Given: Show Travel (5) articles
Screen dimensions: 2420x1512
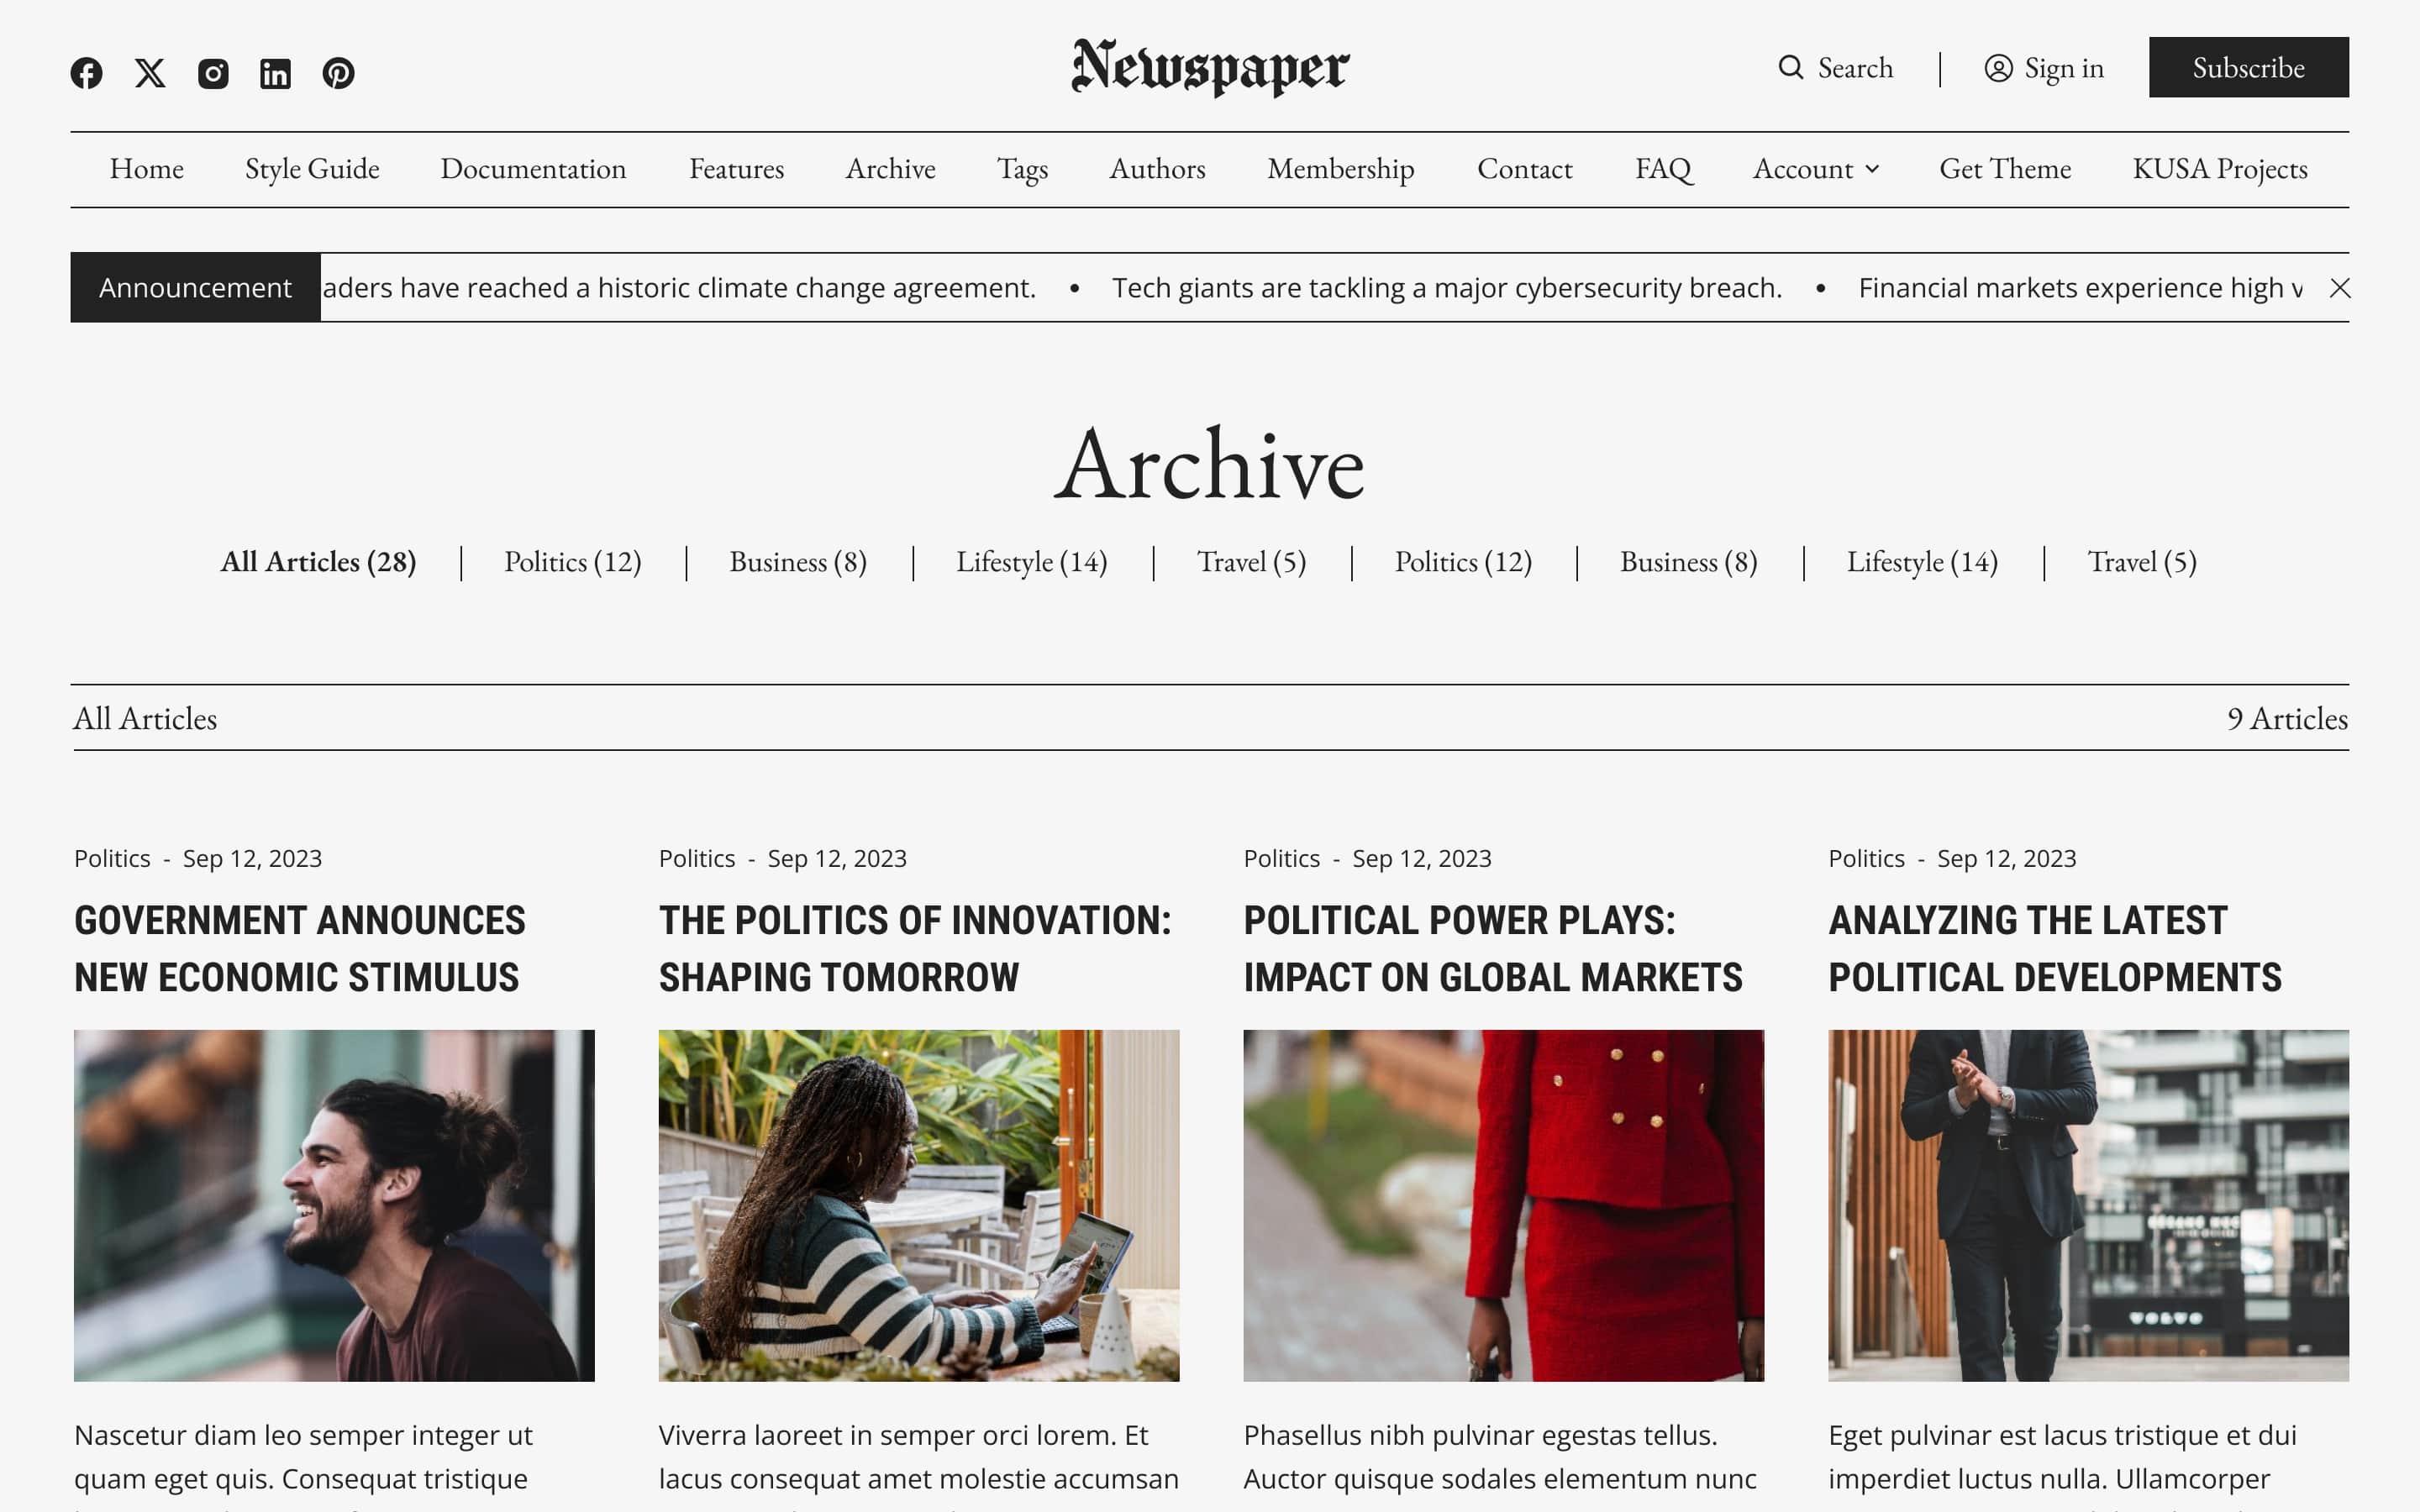Looking at the screenshot, I should (x=1251, y=562).
